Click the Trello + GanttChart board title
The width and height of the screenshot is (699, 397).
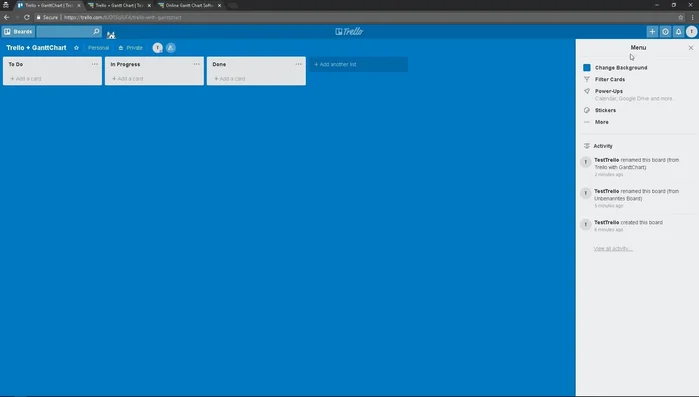click(x=36, y=48)
